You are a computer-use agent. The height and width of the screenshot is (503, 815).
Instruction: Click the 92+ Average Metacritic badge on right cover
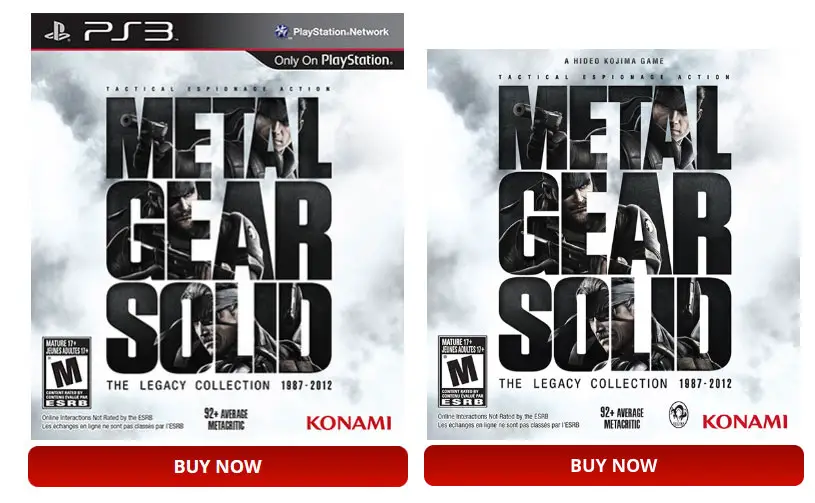pos(621,418)
